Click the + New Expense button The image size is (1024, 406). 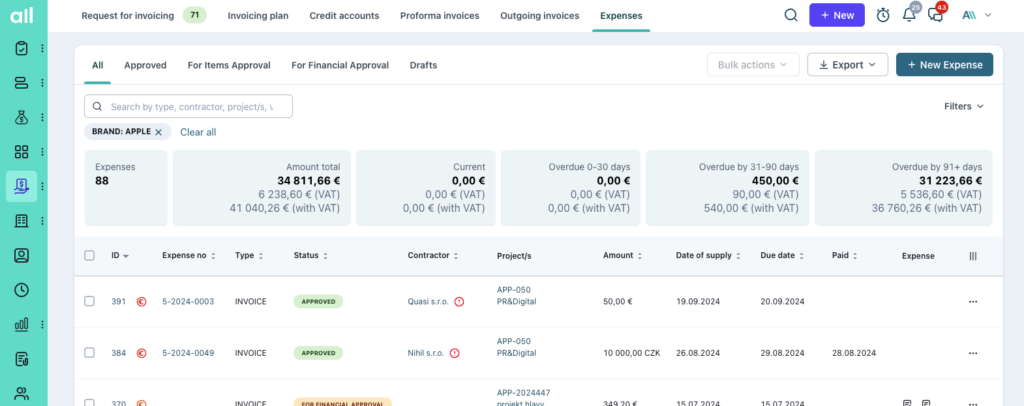pyautogui.click(x=944, y=65)
